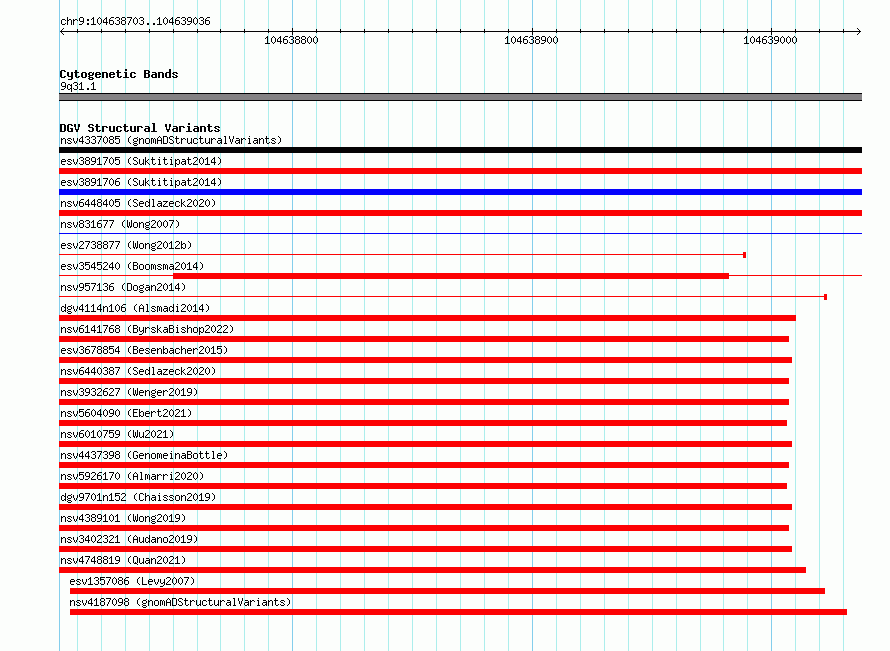Image resolution: width=890 pixels, height=651 pixels.
Task: Click esv3678854 (Besenbacher2015) label
Action: point(144,350)
